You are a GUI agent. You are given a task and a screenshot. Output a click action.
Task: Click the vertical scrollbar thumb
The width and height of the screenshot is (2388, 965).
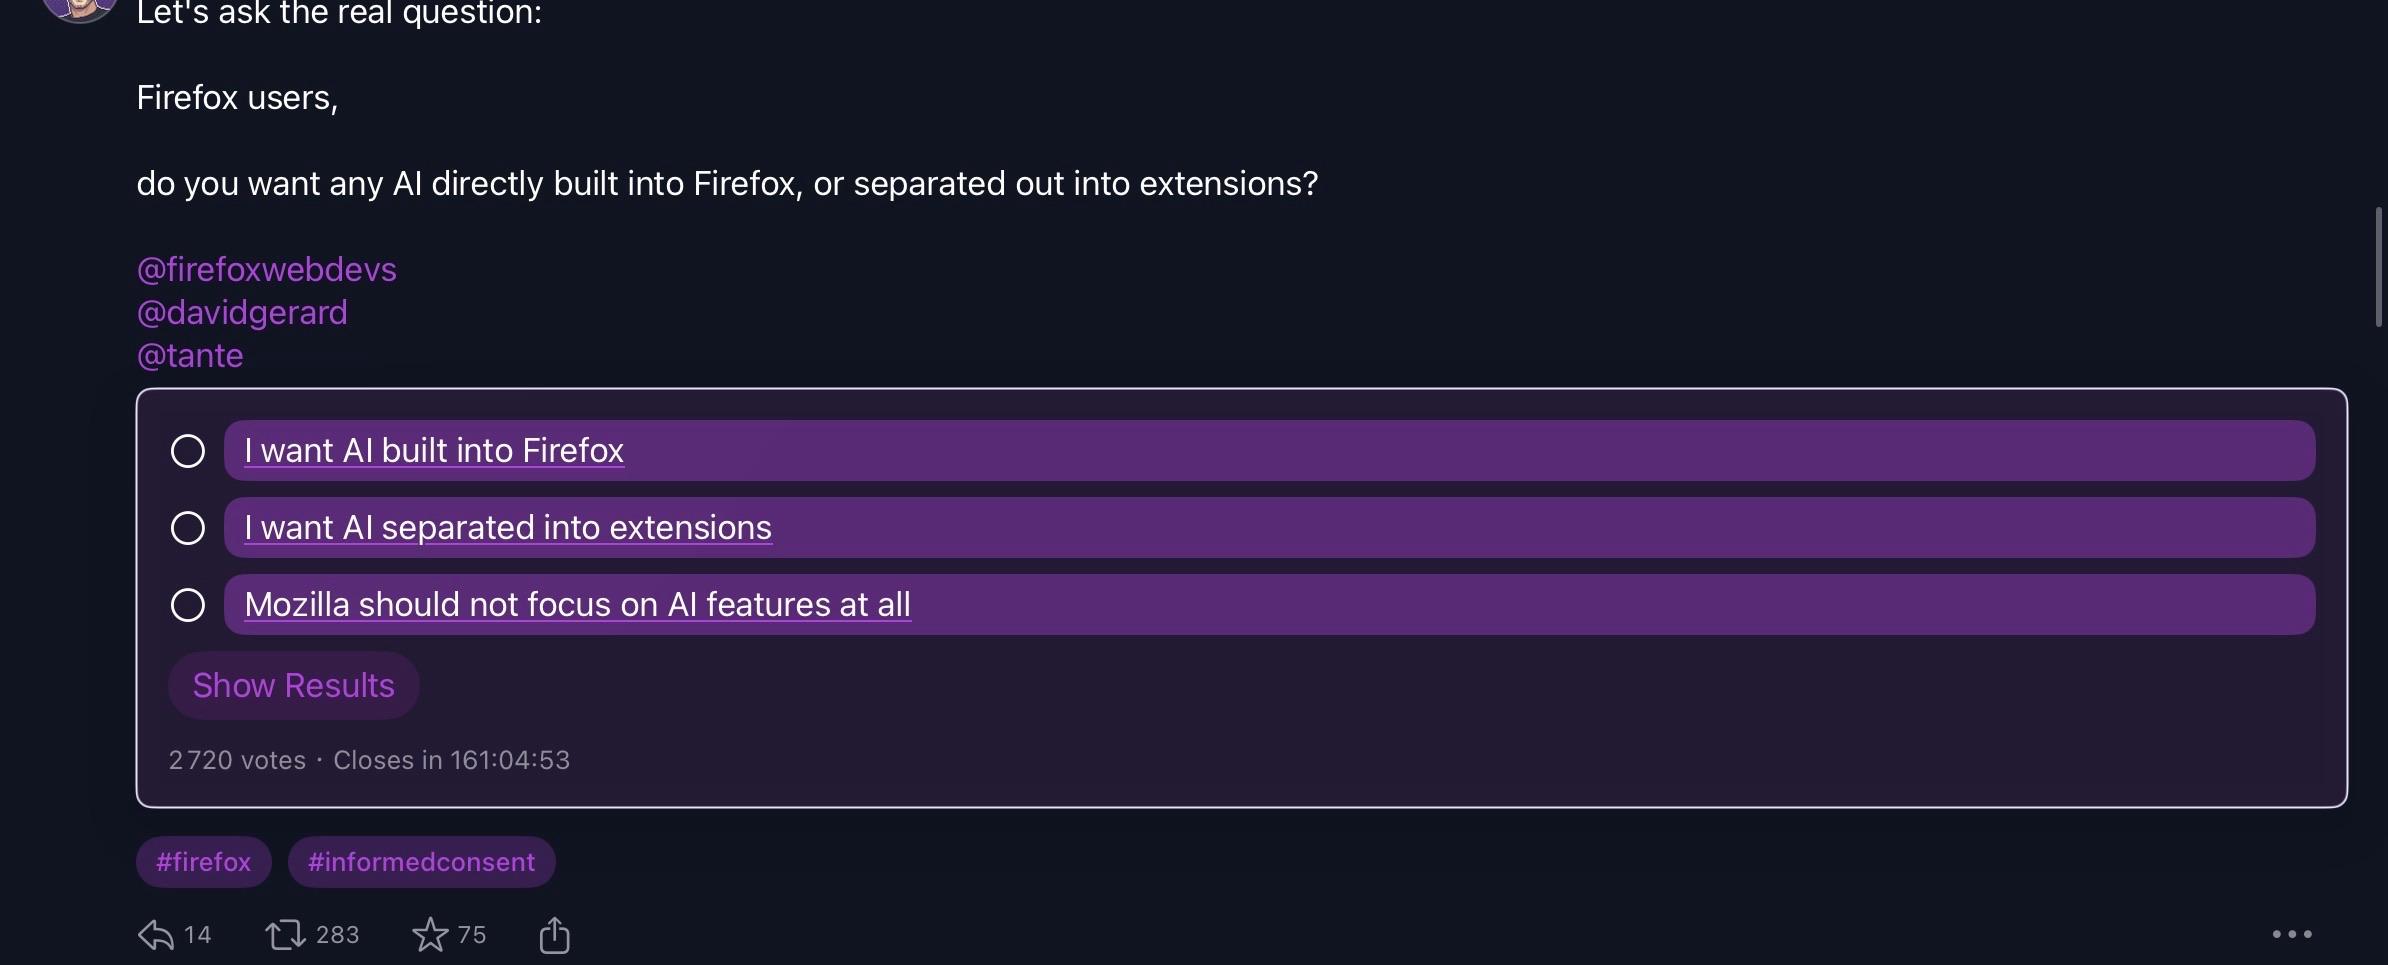point(2378,267)
